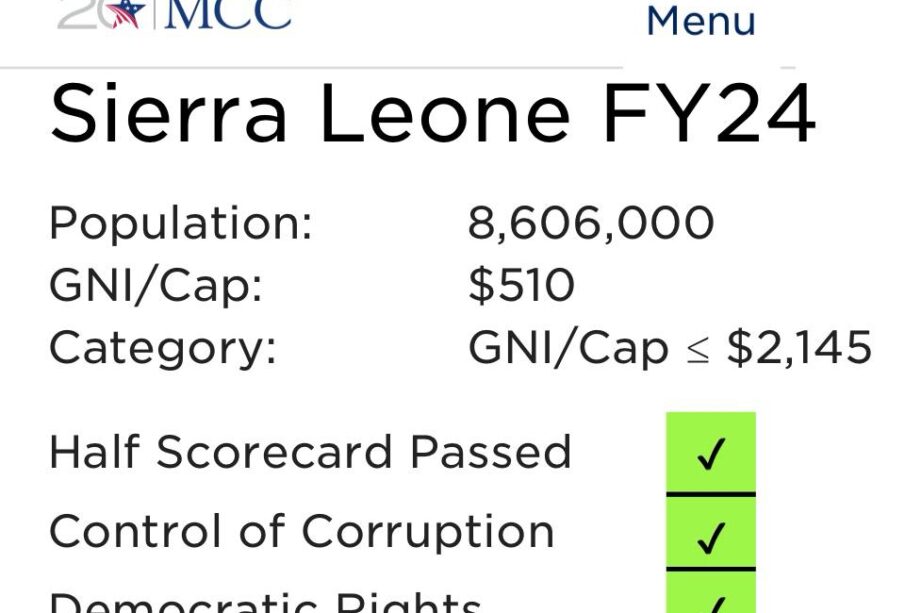Click the Democratic Rights green checkmark box
Screen dimensions: 905x613
click(710, 592)
